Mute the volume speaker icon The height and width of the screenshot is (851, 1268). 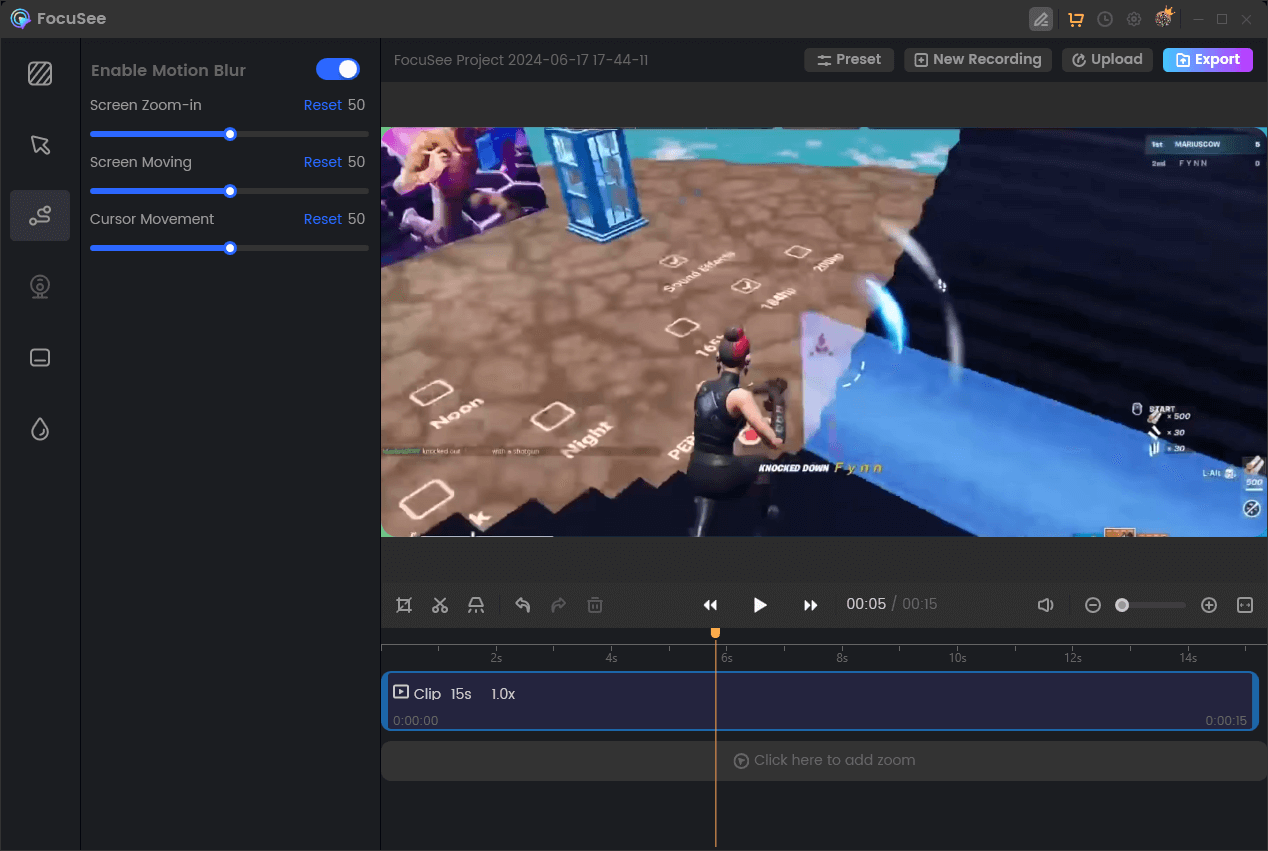(x=1046, y=605)
